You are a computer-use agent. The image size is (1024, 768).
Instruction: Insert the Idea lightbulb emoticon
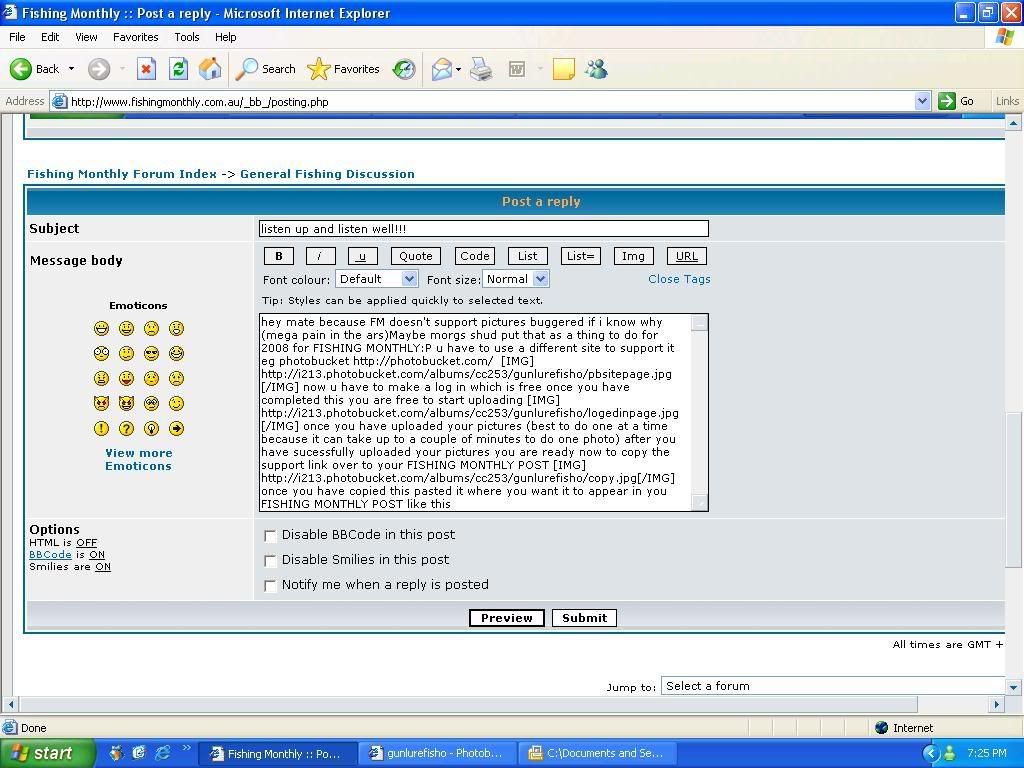pos(152,428)
